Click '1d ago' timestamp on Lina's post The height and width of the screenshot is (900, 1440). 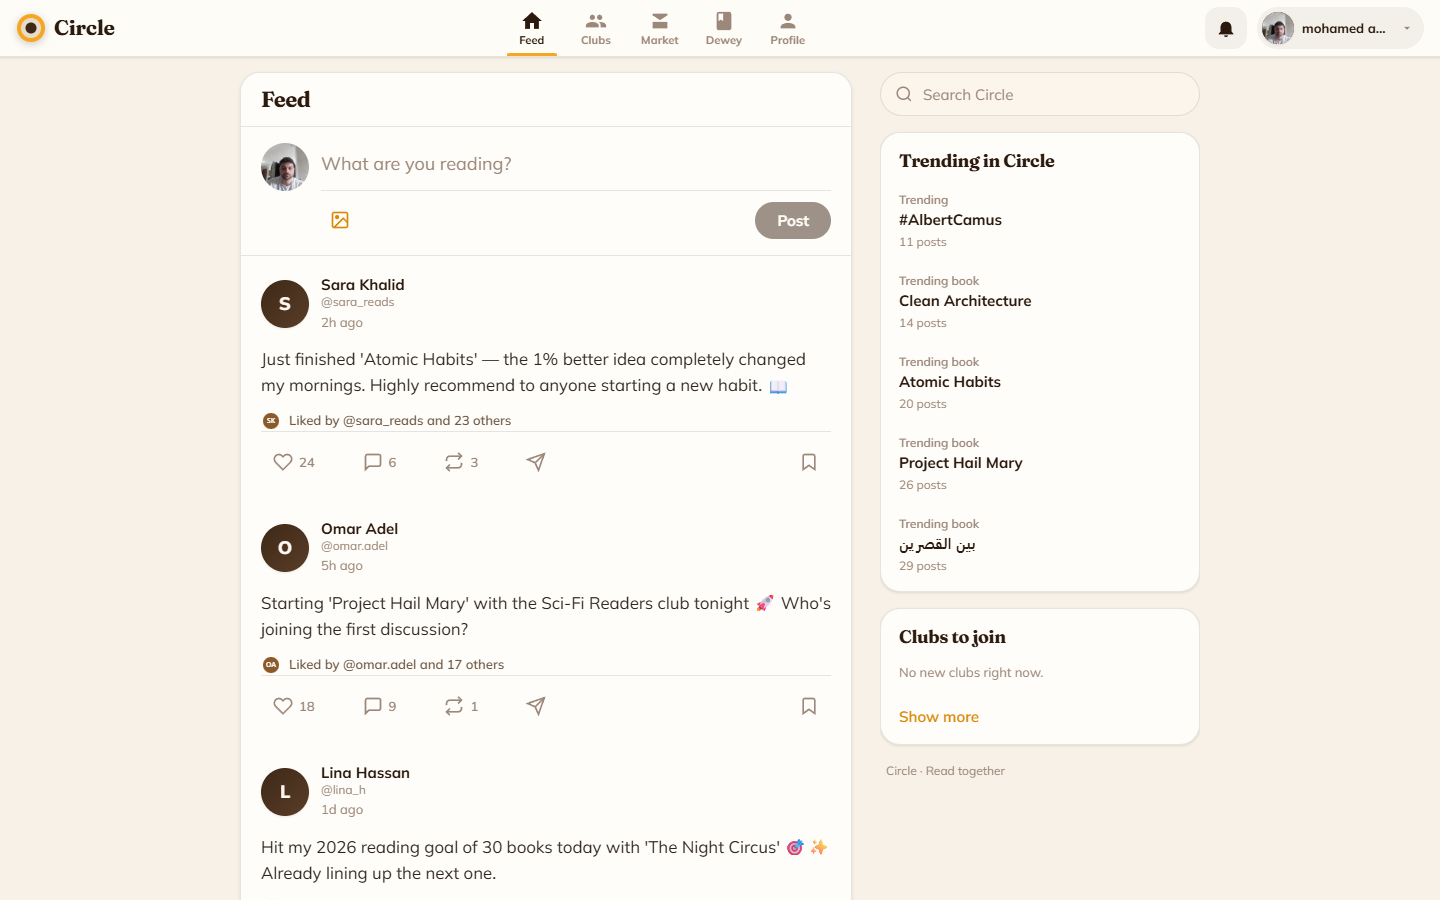tap(342, 810)
